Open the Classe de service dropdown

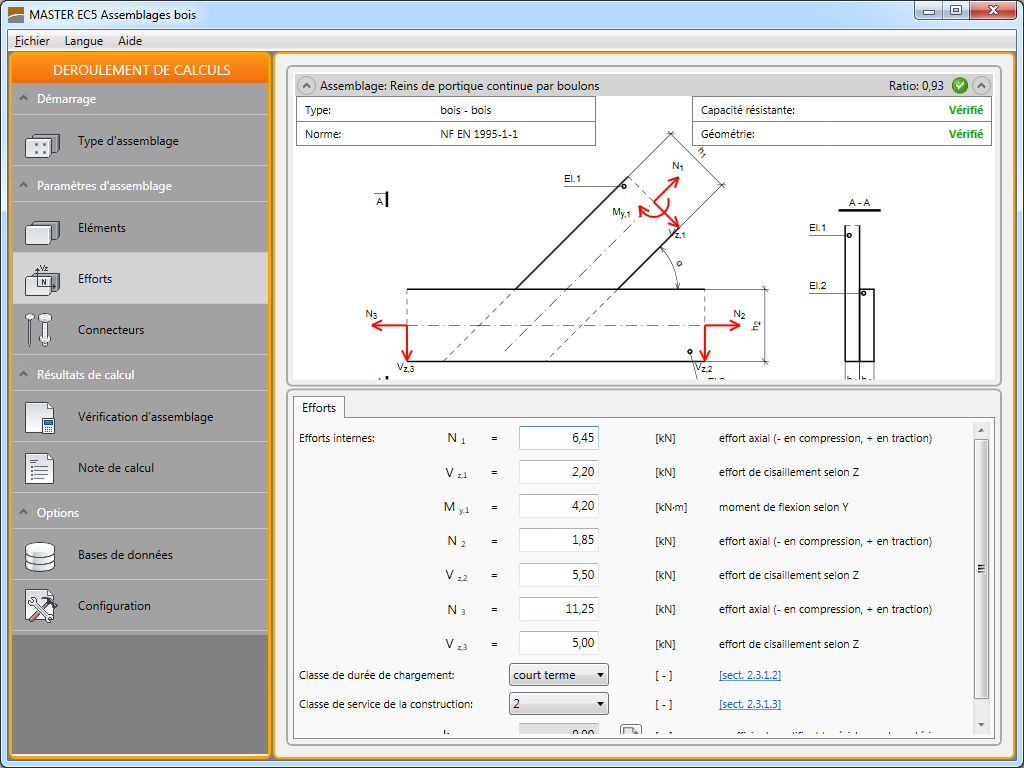point(559,704)
